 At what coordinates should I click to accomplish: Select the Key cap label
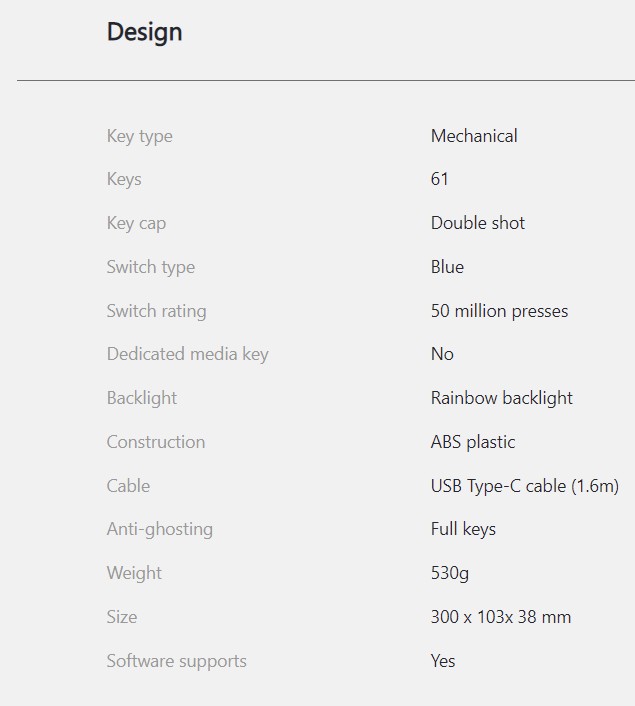[136, 224]
